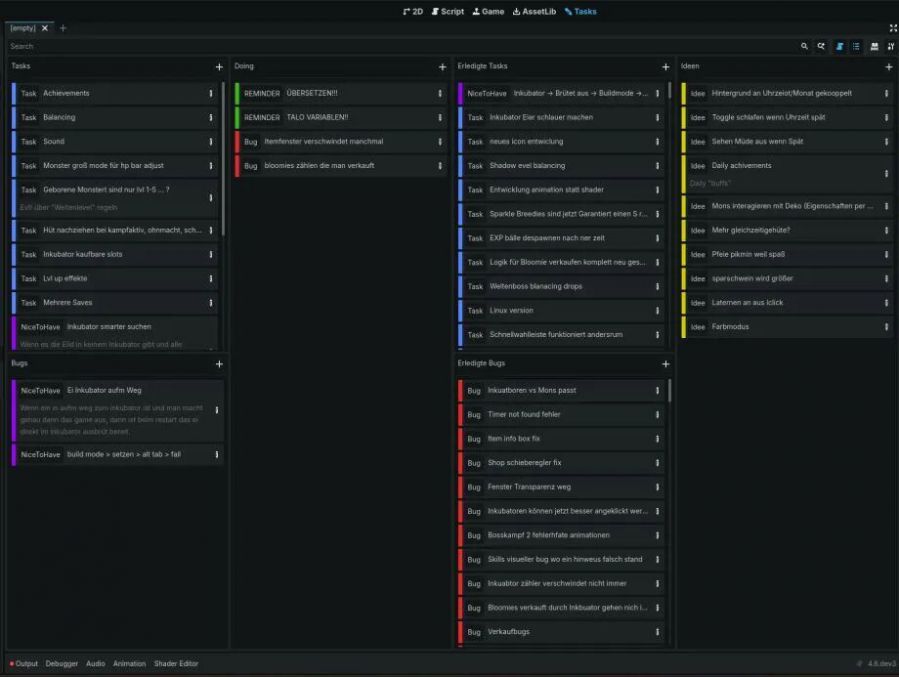Toggle the step list display button
The height and width of the screenshot is (677, 899).
click(857, 46)
